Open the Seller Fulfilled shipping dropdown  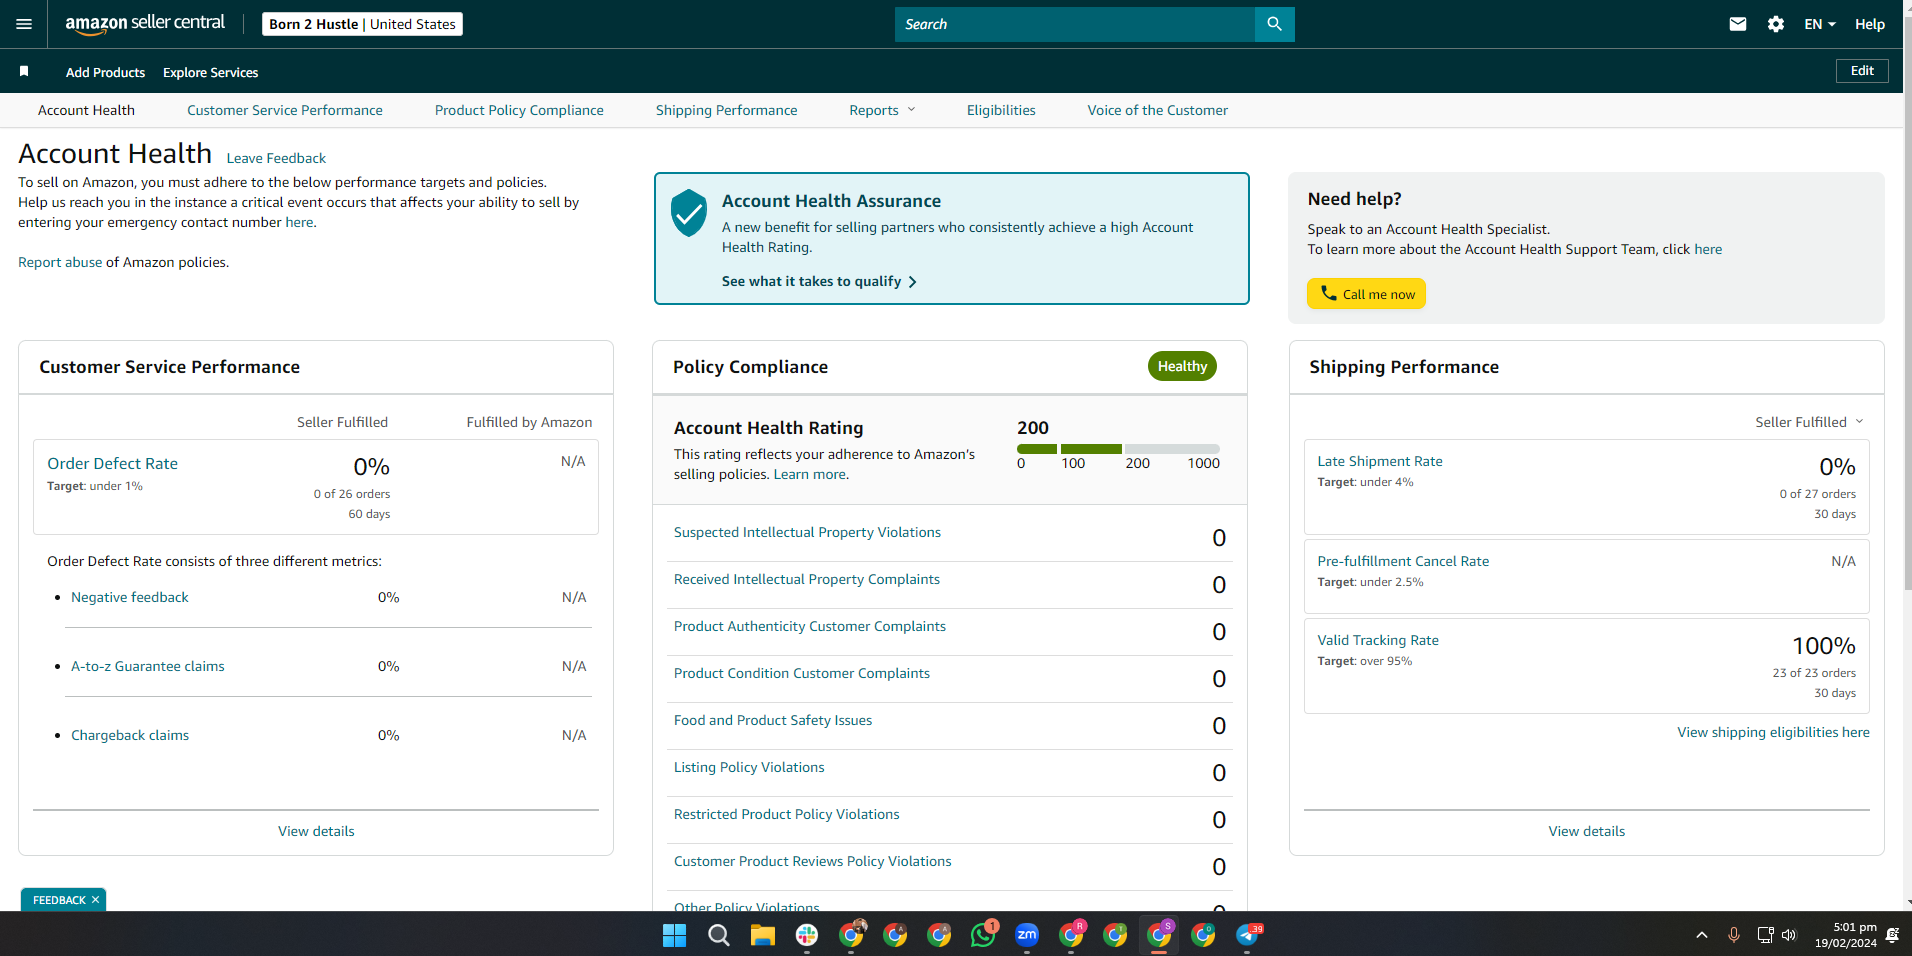coord(1809,422)
